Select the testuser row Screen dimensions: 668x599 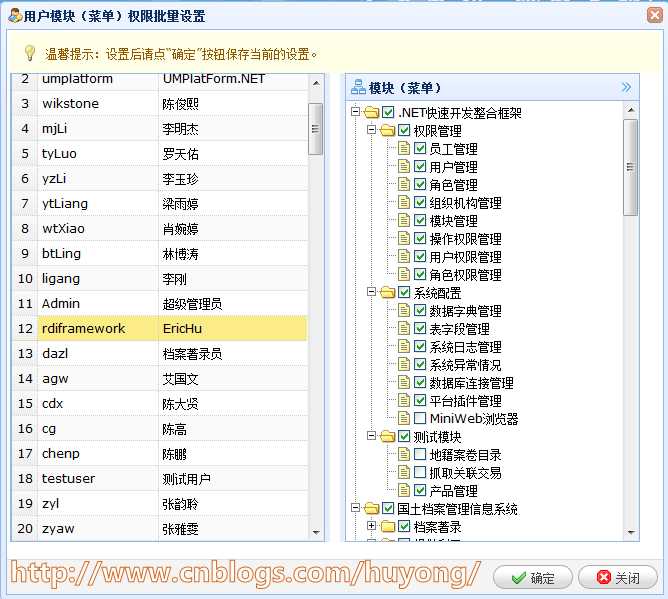pos(160,478)
